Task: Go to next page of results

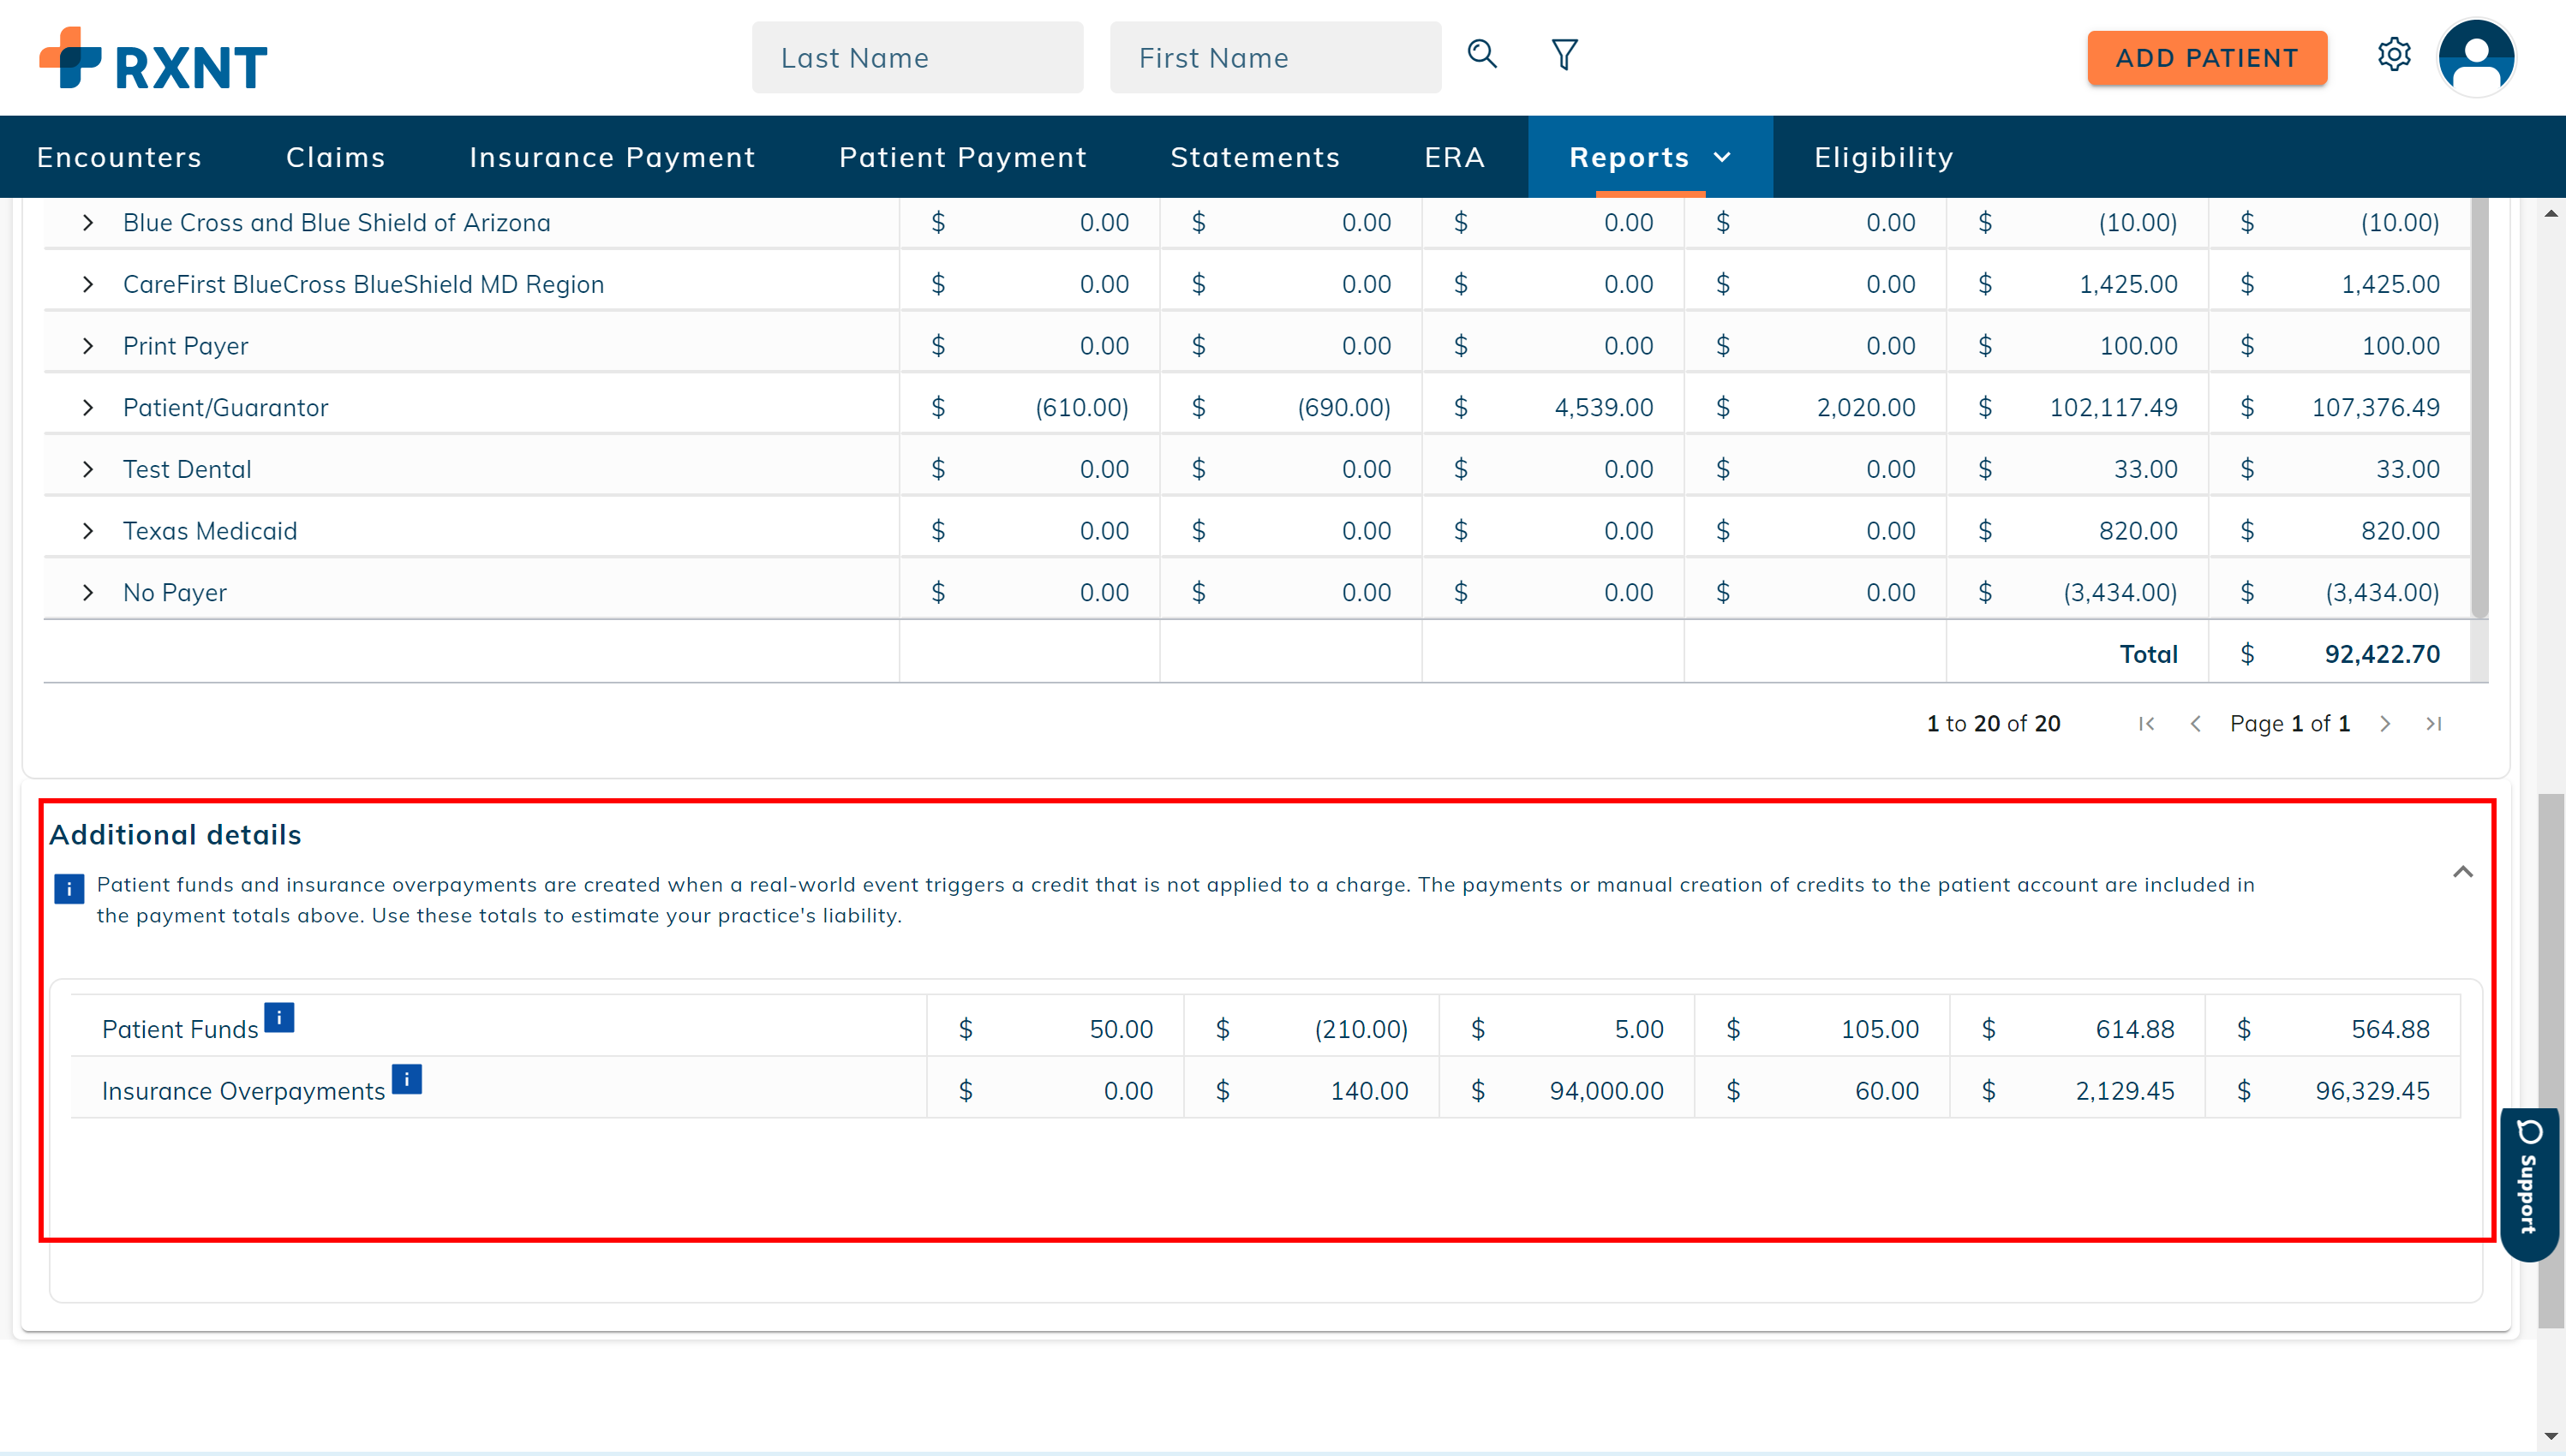Action: 2385,723
